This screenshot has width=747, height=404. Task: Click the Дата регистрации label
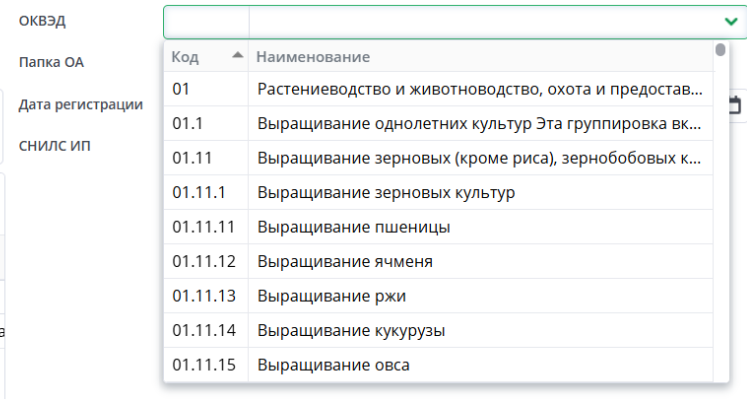click(80, 104)
